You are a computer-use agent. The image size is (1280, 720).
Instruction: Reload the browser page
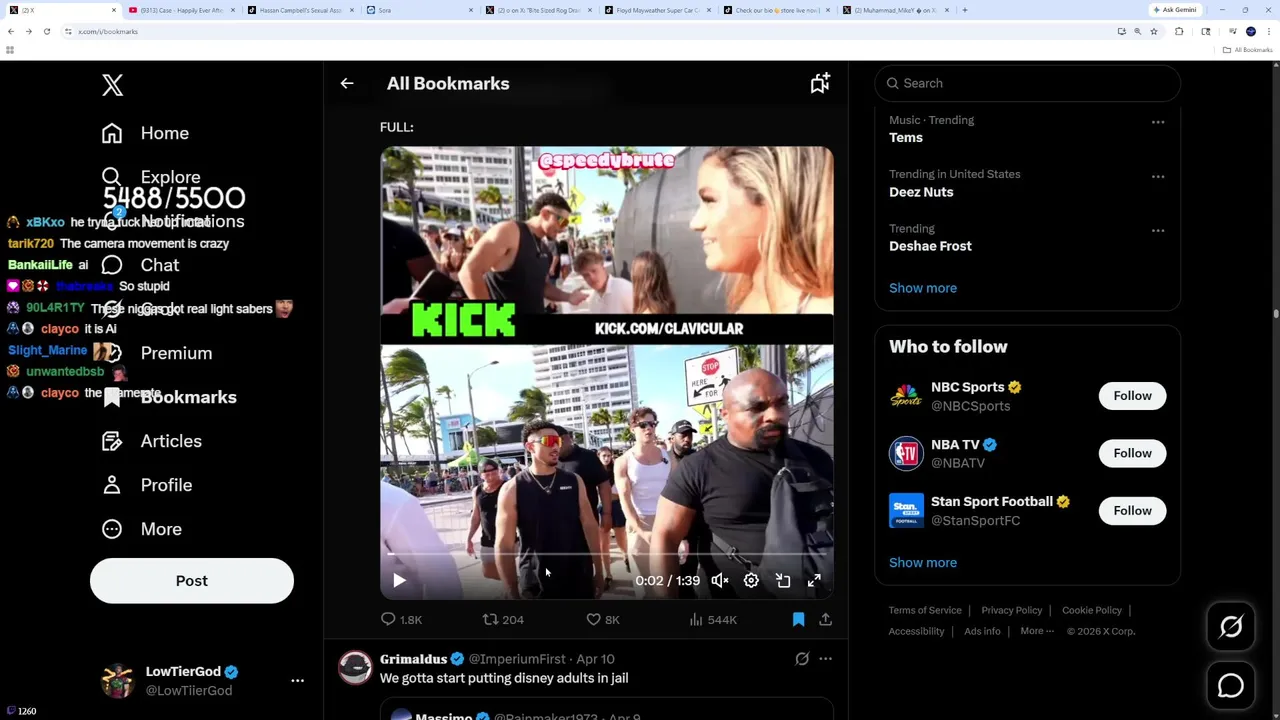point(46,31)
